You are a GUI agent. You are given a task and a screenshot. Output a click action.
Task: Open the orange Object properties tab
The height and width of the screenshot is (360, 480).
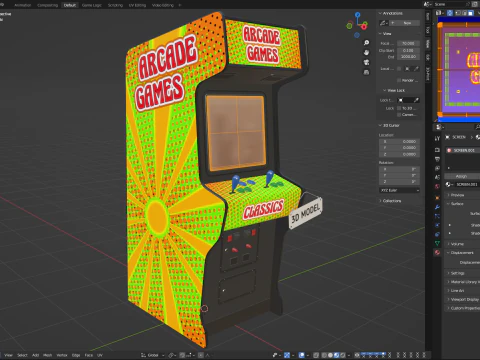tap(437, 198)
